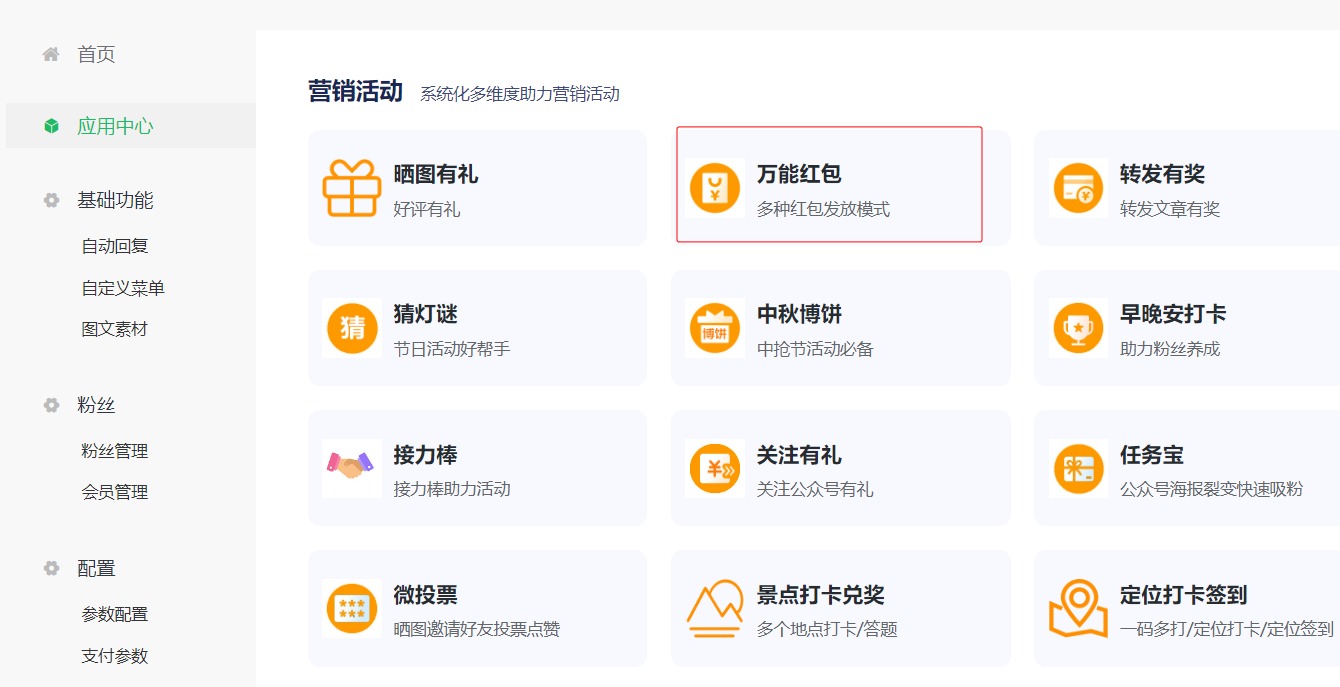Image resolution: width=1340 pixels, height=687 pixels.
Task: Open the 关注有礼 title text
Action: click(x=799, y=455)
